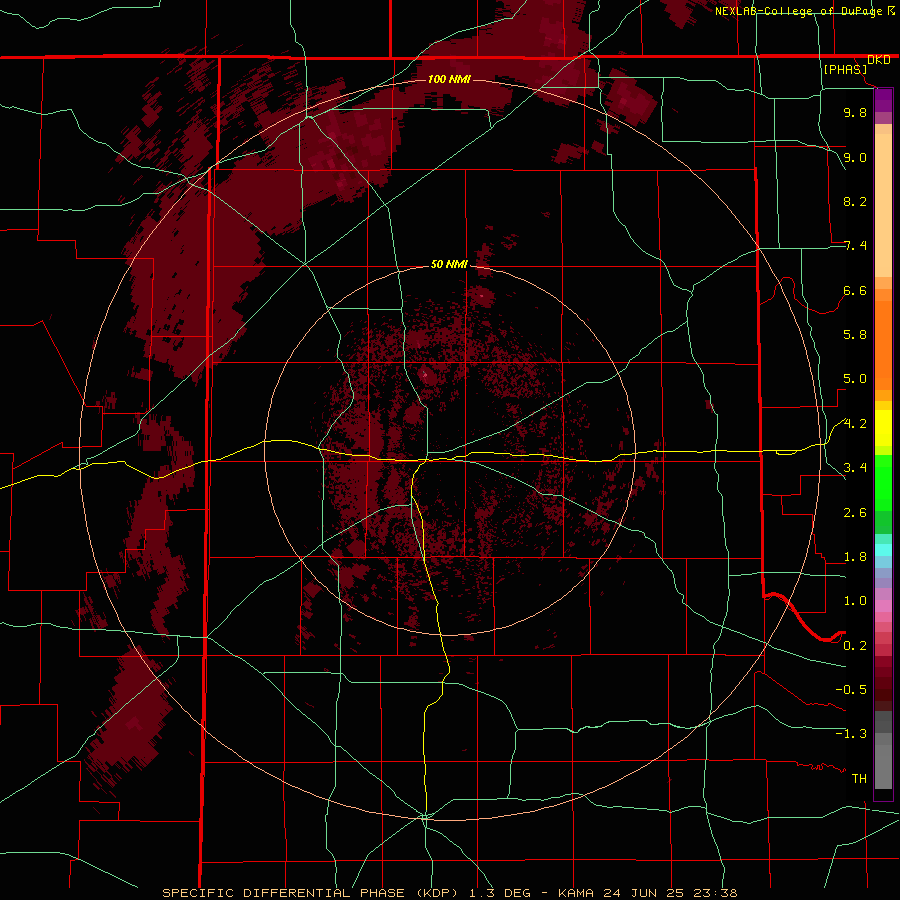The width and height of the screenshot is (900, 900).
Task: Click the 4.2 scale value
Action: (855, 424)
